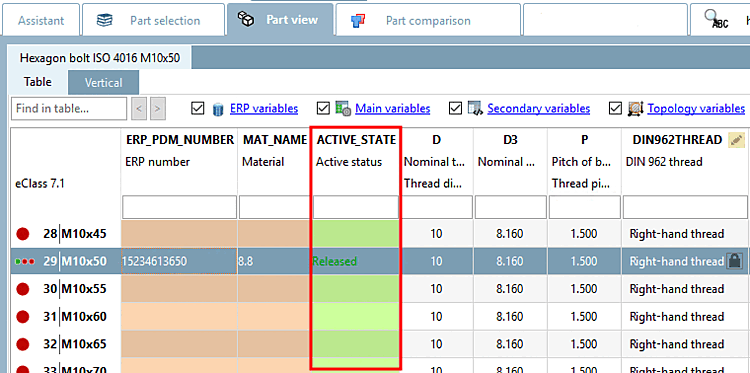Screen dimensions: 750x373
Task: Click the red status dot for row M10x45
Action: pos(22,234)
